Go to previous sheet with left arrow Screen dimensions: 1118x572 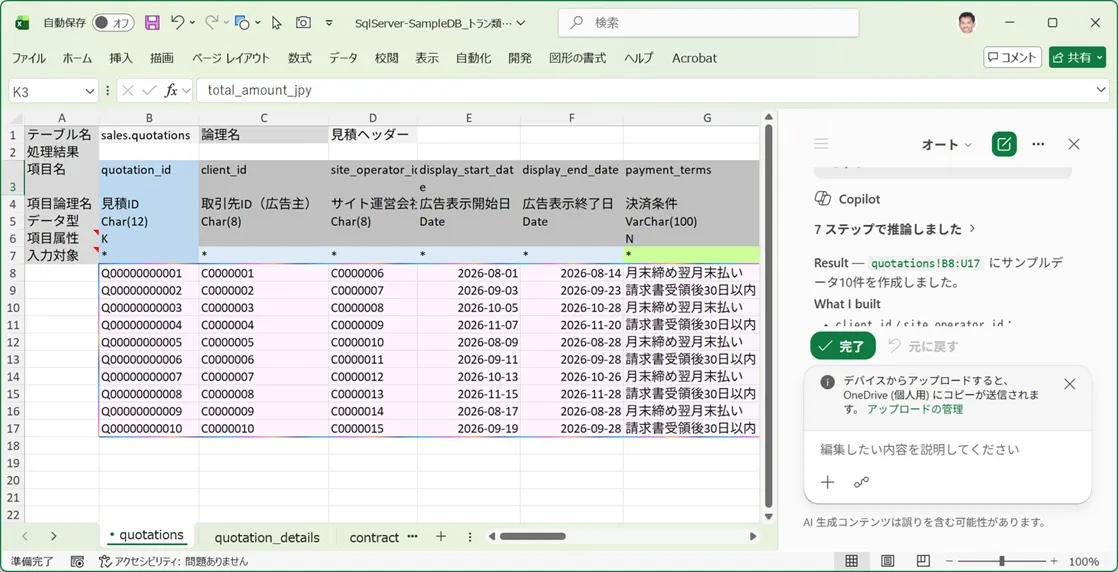point(25,536)
